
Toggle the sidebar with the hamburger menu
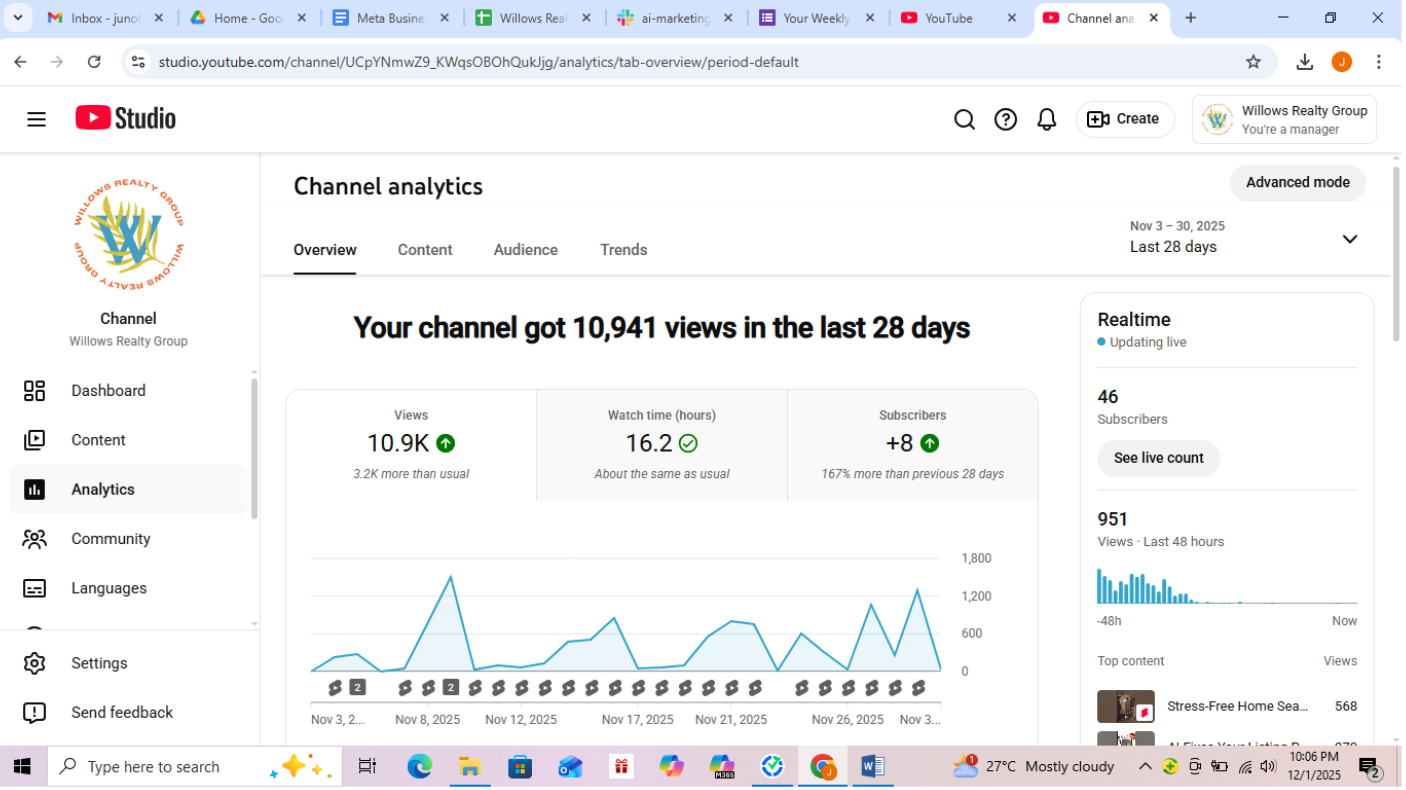click(36, 119)
